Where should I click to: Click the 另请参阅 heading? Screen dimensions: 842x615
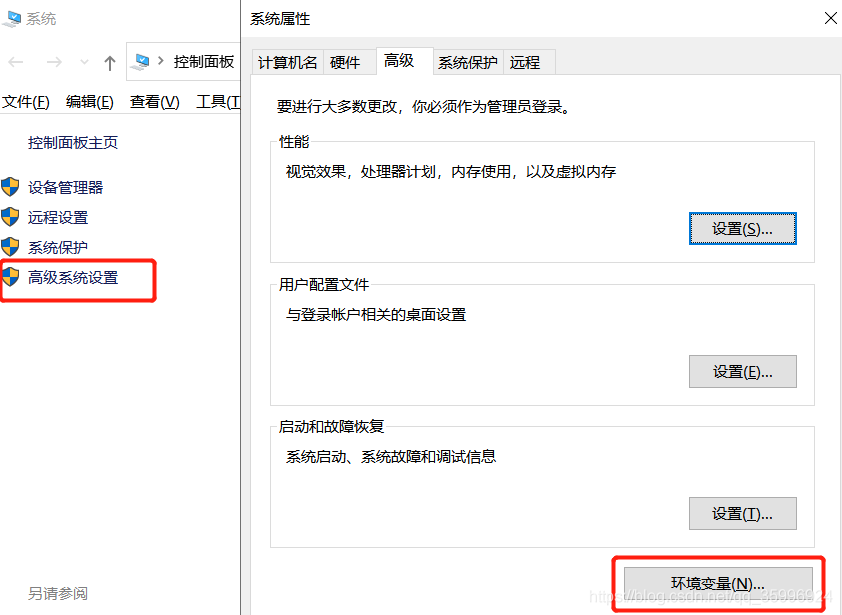[x=57, y=594]
